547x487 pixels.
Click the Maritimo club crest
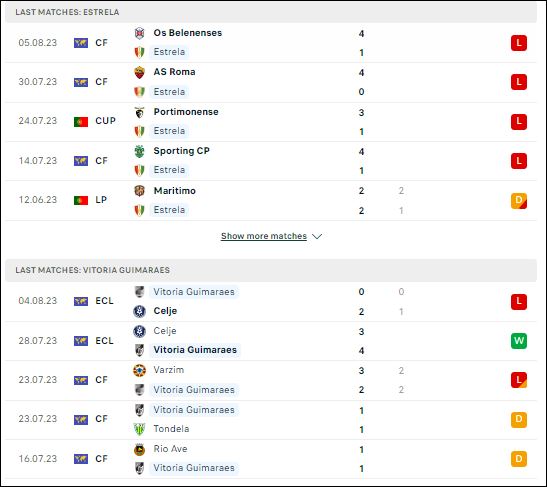click(139, 191)
